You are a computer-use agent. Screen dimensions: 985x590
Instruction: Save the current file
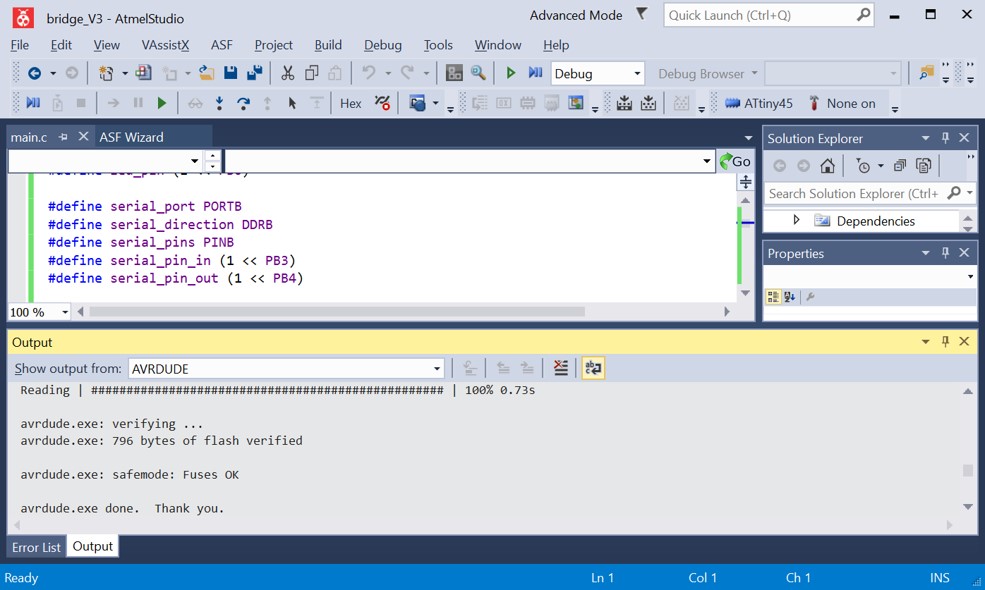click(x=231, y=73)
